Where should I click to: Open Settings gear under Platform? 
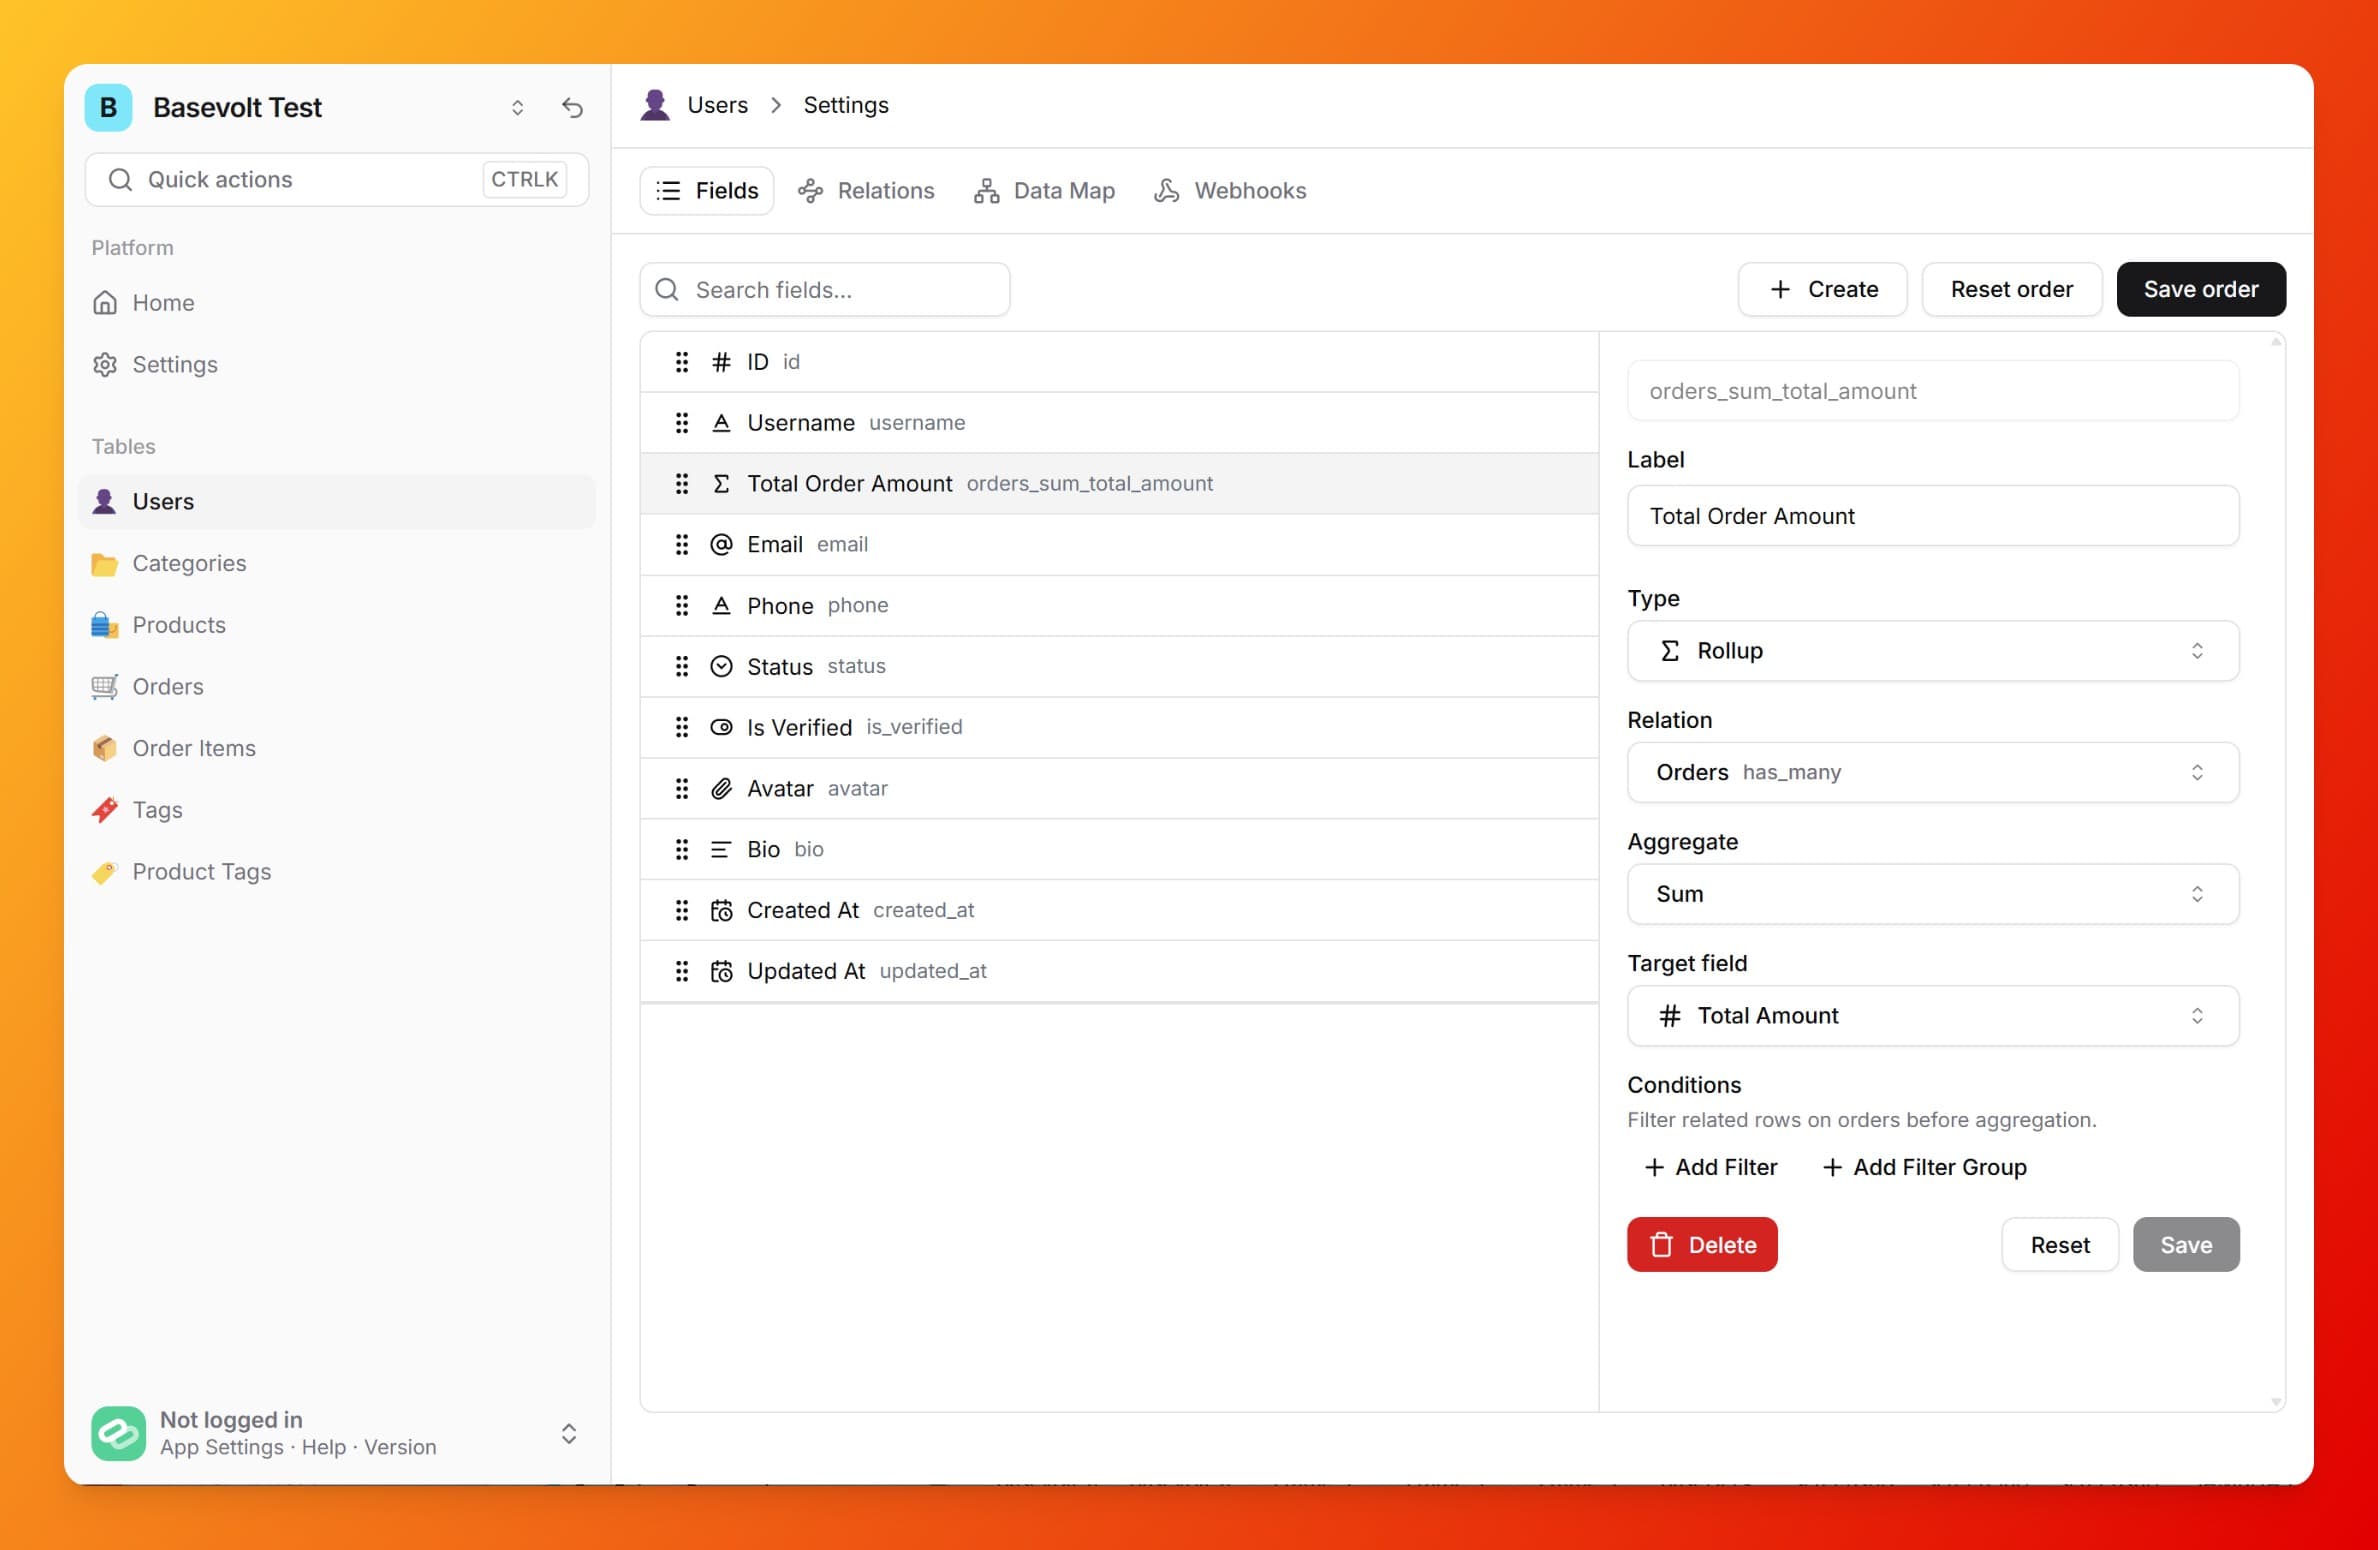tap(105, 364)
